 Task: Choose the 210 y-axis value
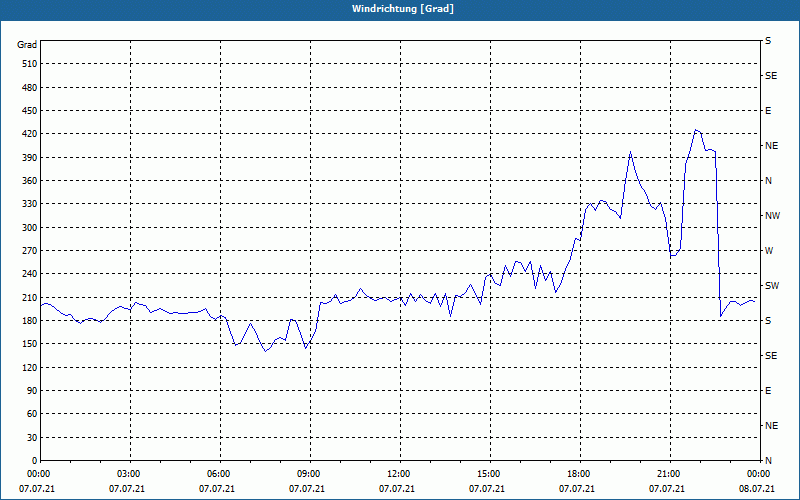click(x=30, y=297)
